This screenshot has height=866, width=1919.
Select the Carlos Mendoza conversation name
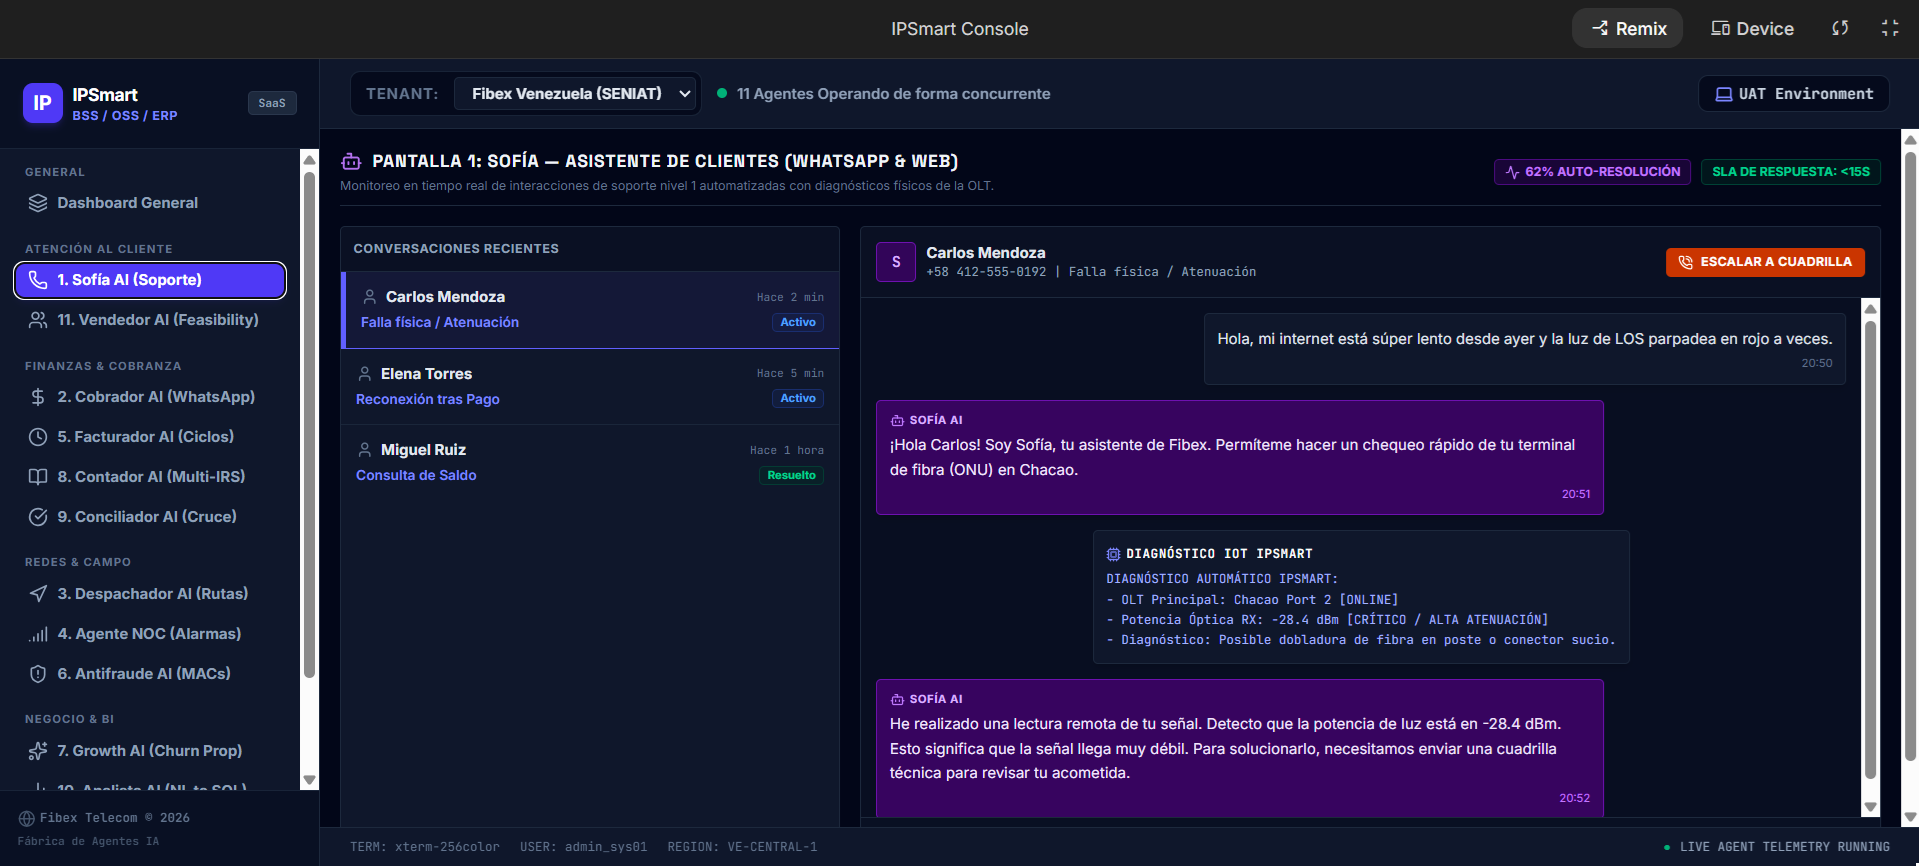pos(445,297)
